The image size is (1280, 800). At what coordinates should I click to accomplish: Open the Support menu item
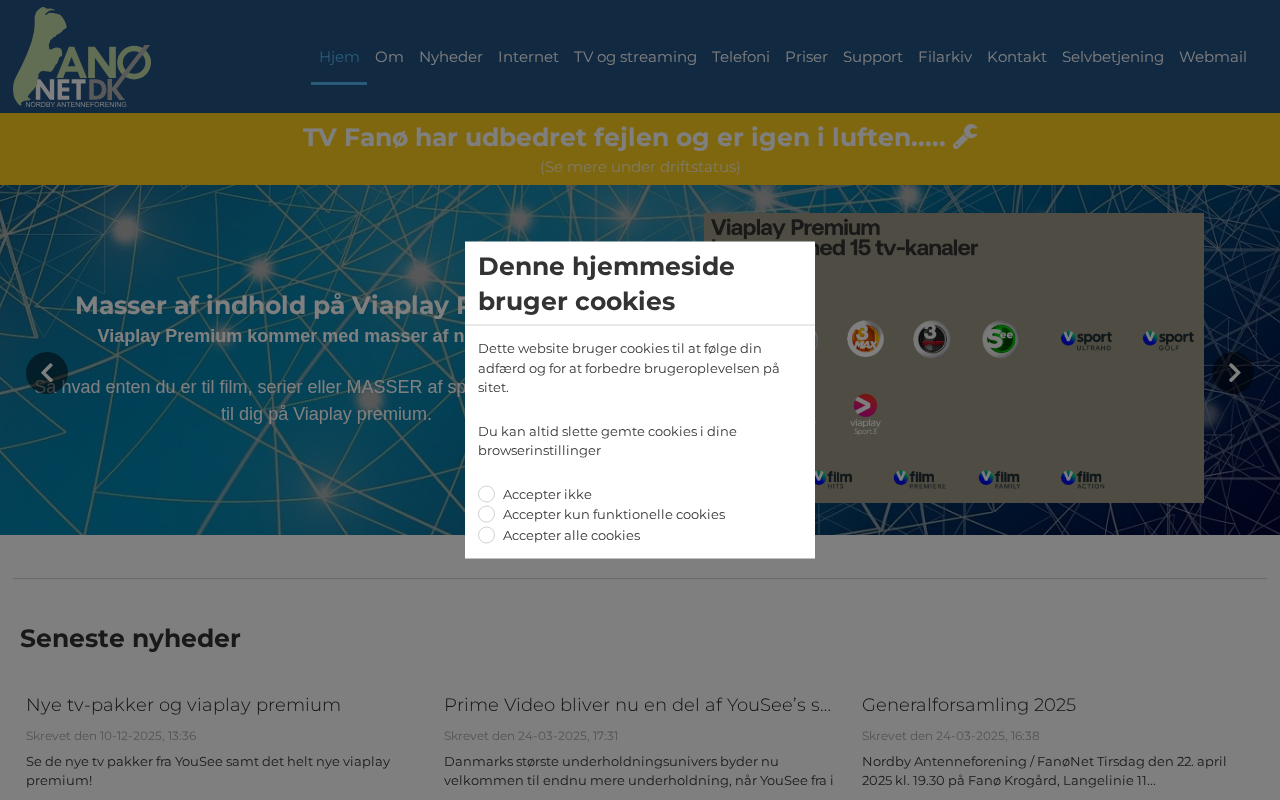point(873,57)
